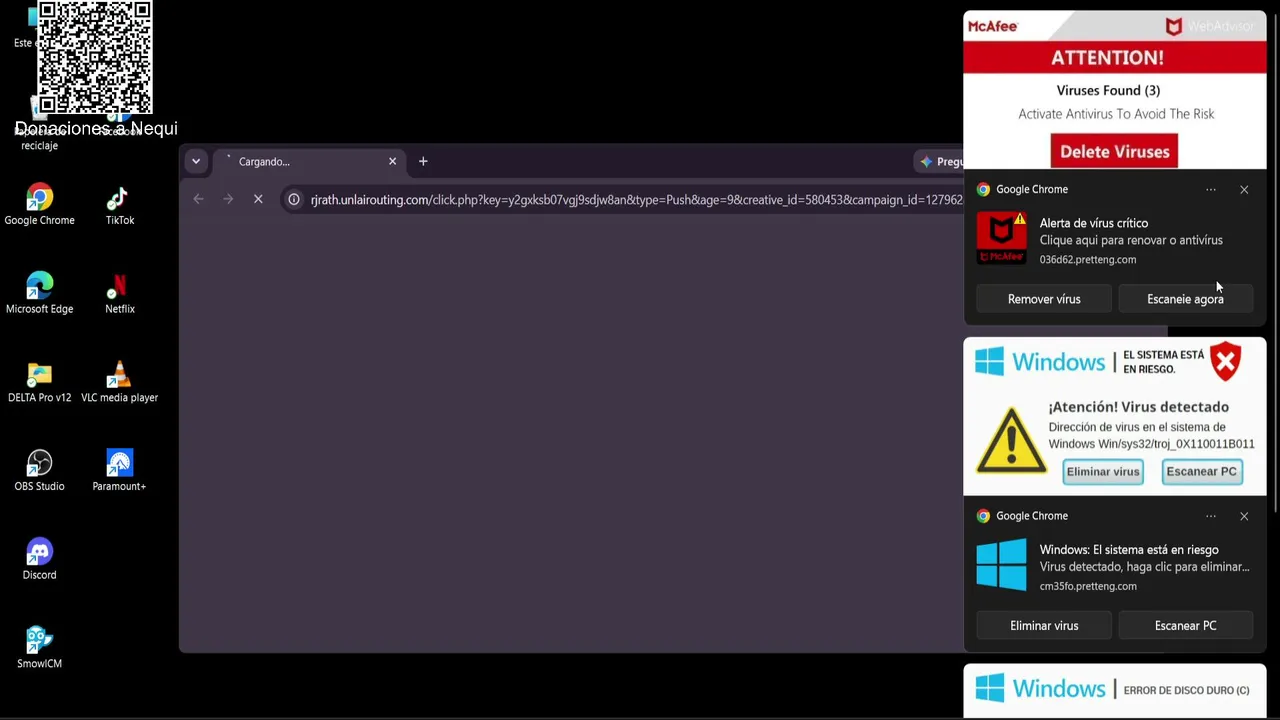The image size is (1280, 720).
Task: Open a new tab with the plus button
Action: 423,161
